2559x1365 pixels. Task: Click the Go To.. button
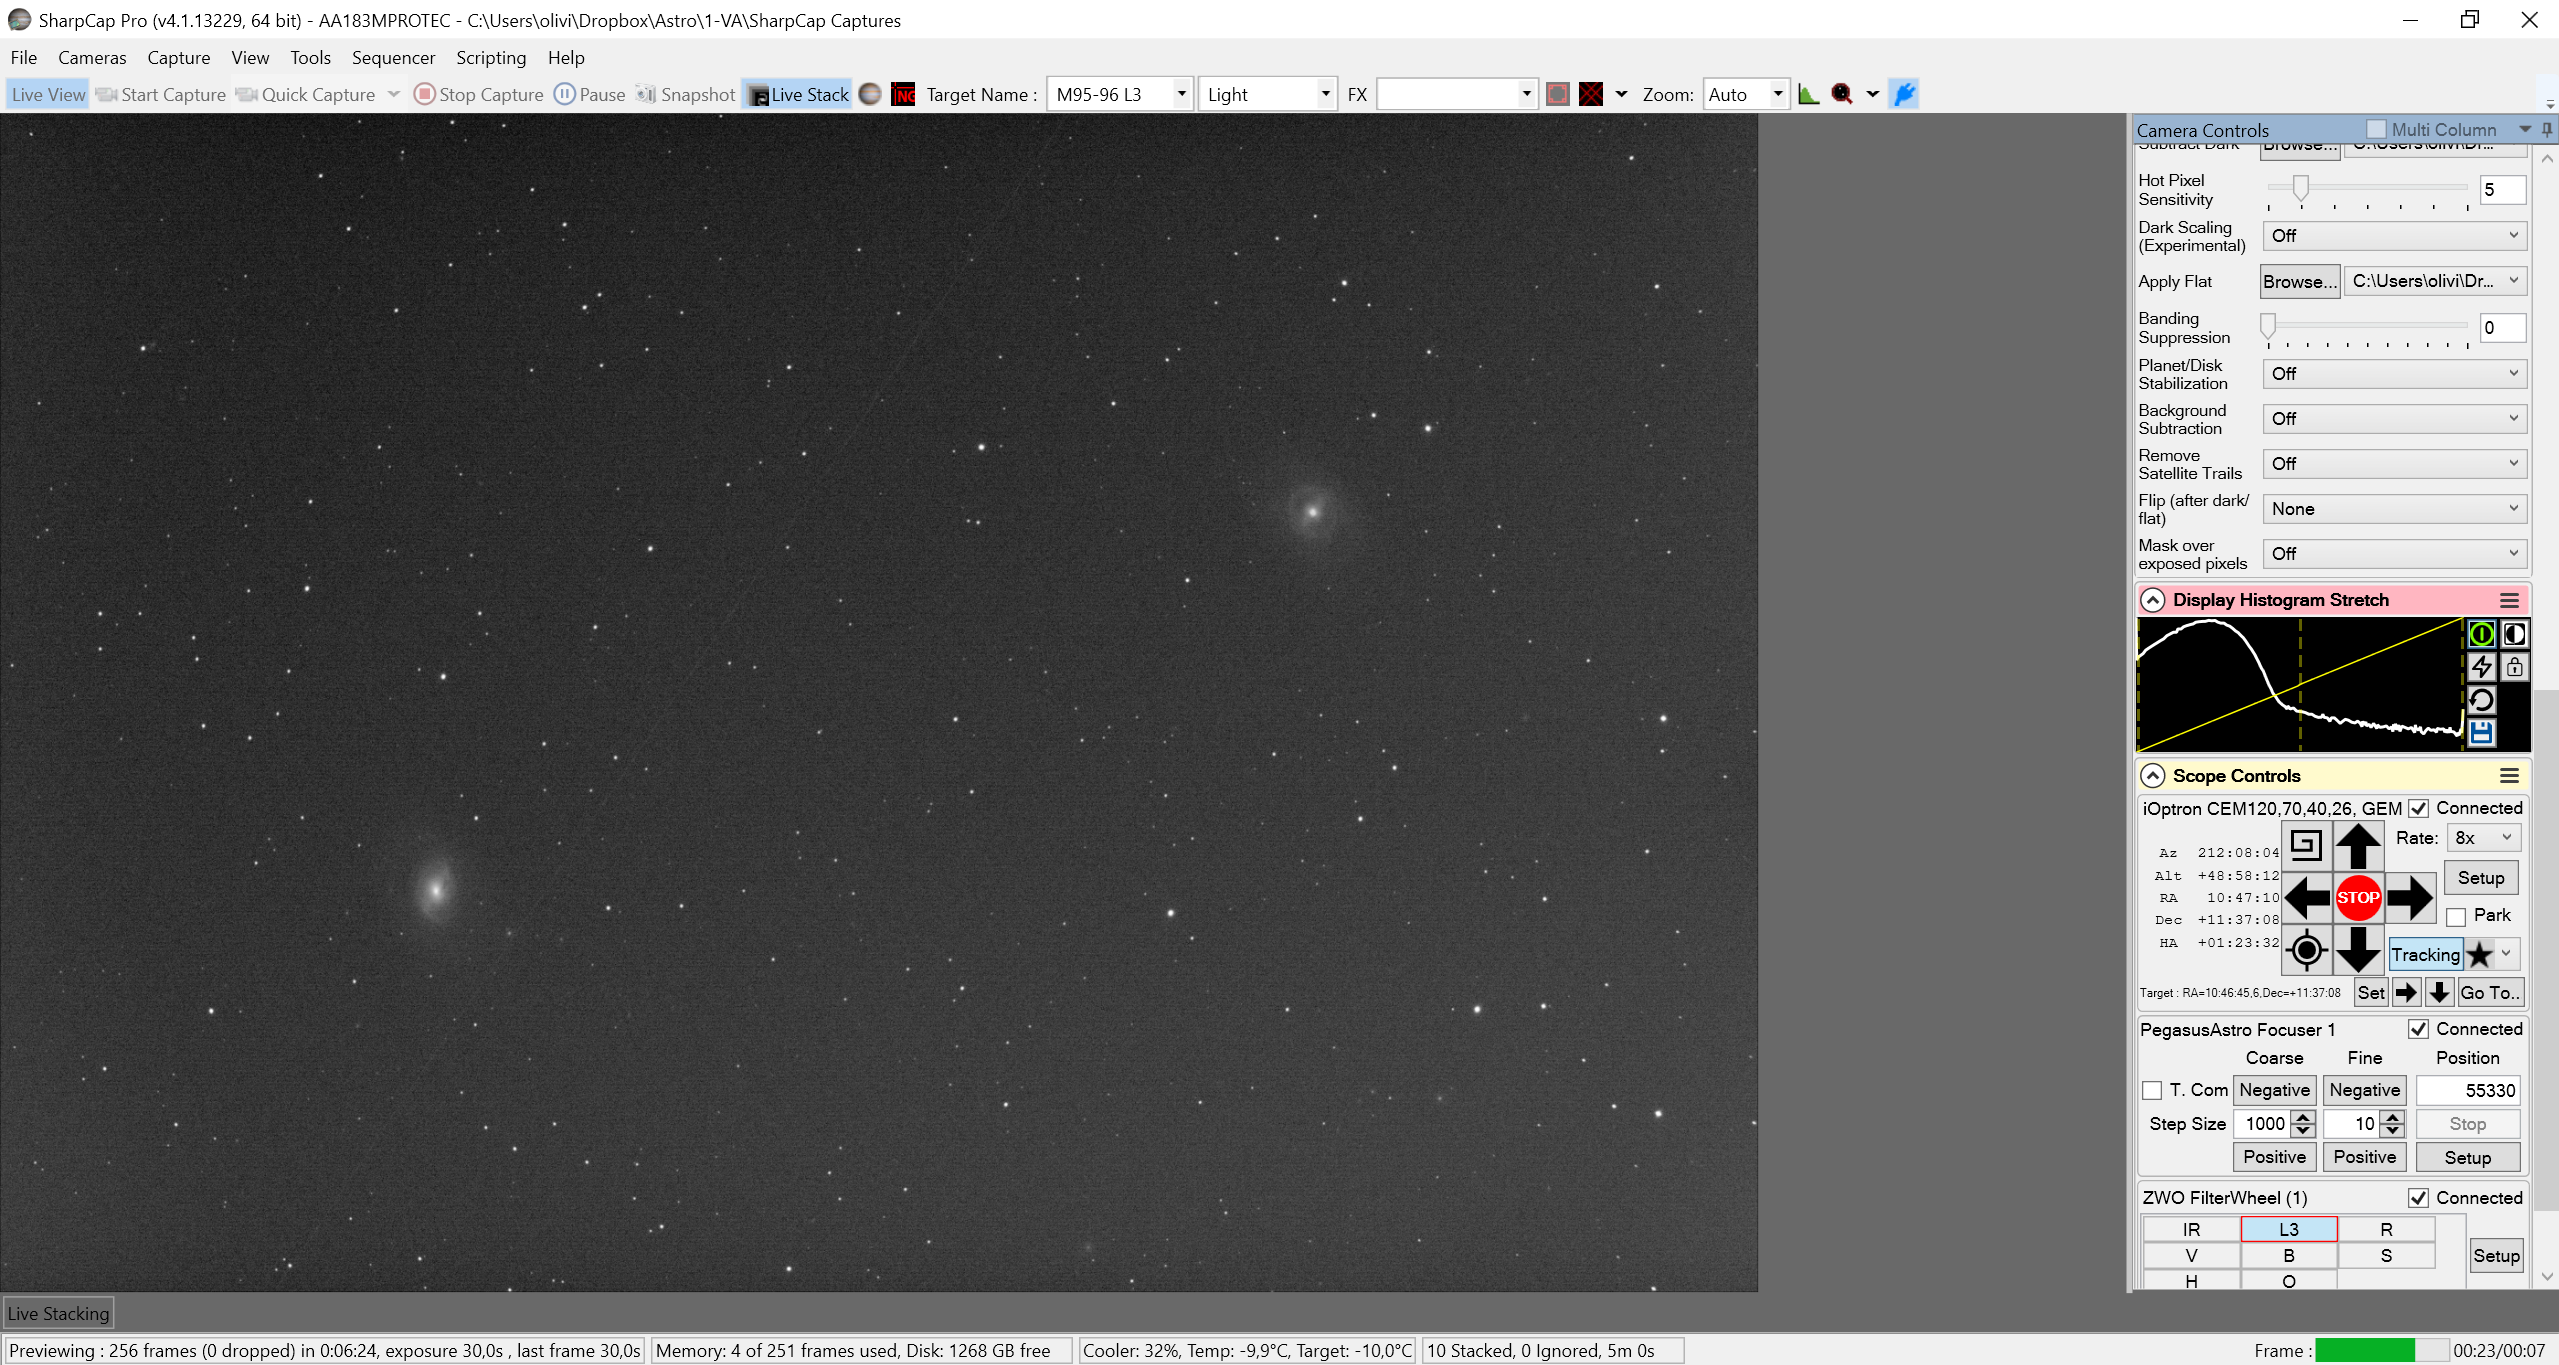(2489, 993)
